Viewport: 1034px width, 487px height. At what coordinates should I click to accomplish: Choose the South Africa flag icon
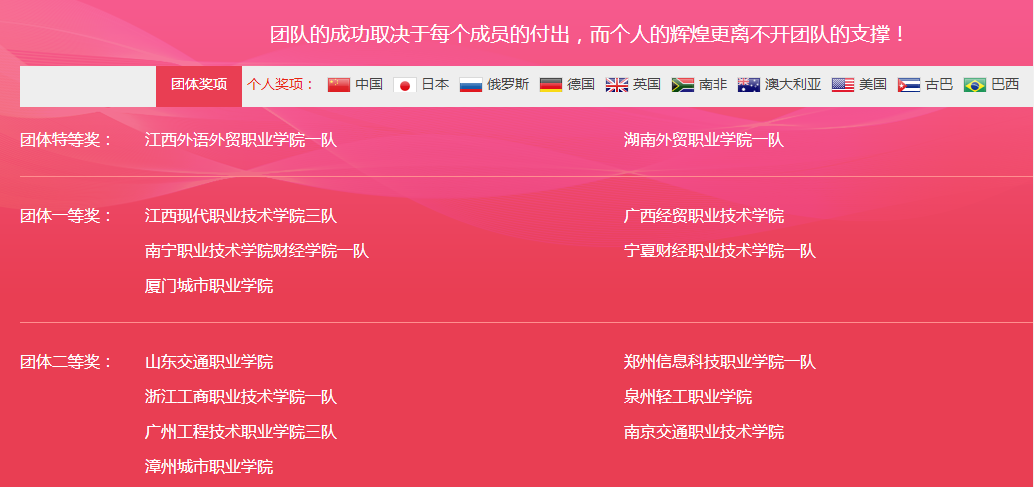tap(683, 85)
